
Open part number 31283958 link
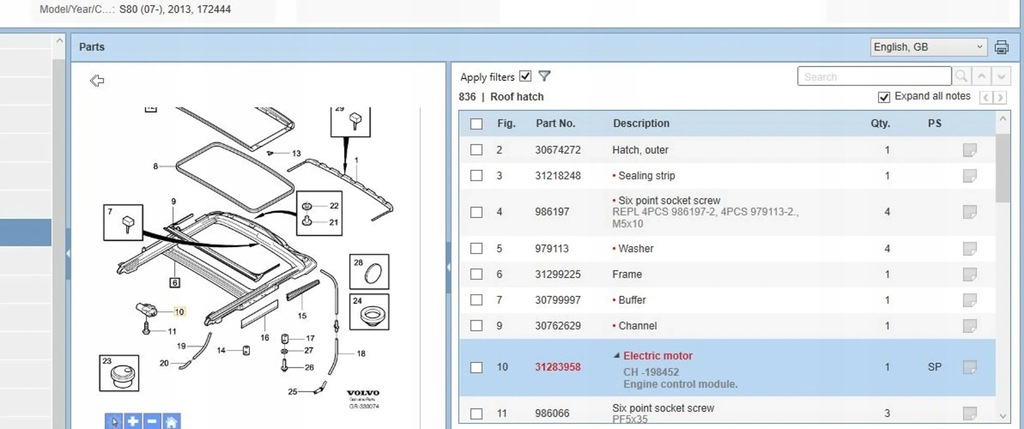[558, 367]
